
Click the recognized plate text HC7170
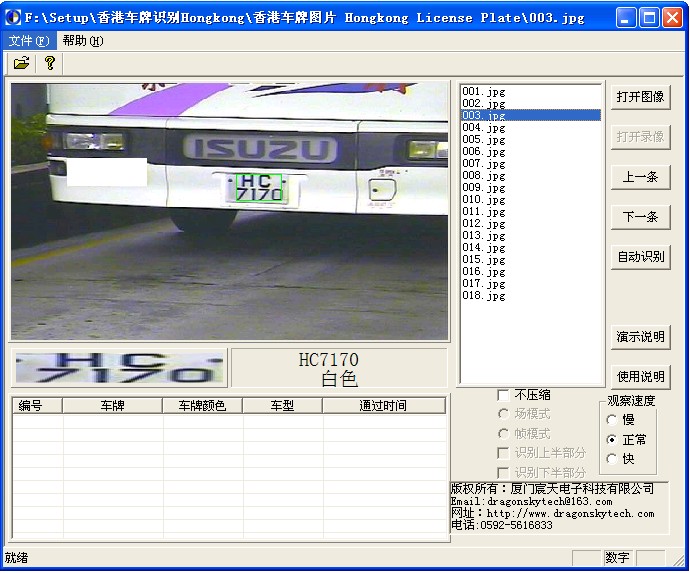(x=329, y=360)
